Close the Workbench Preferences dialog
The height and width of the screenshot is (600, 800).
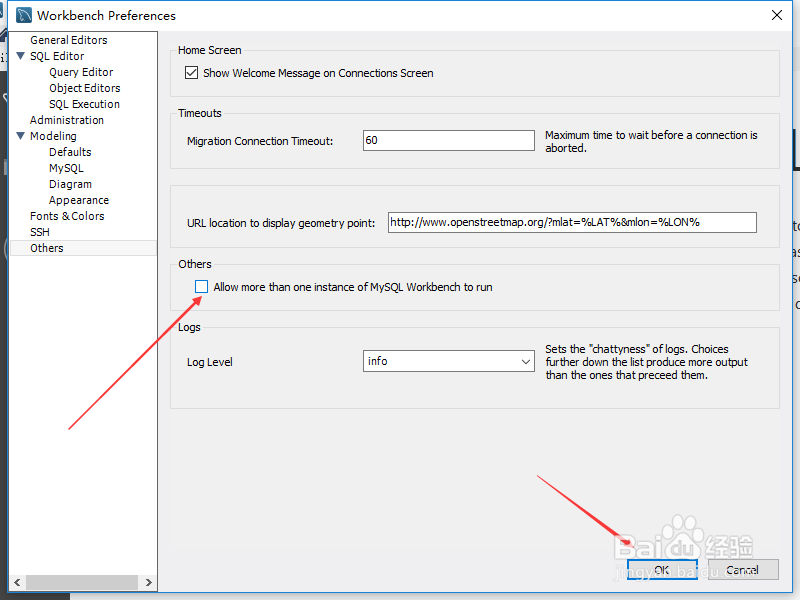pos(777,15)
